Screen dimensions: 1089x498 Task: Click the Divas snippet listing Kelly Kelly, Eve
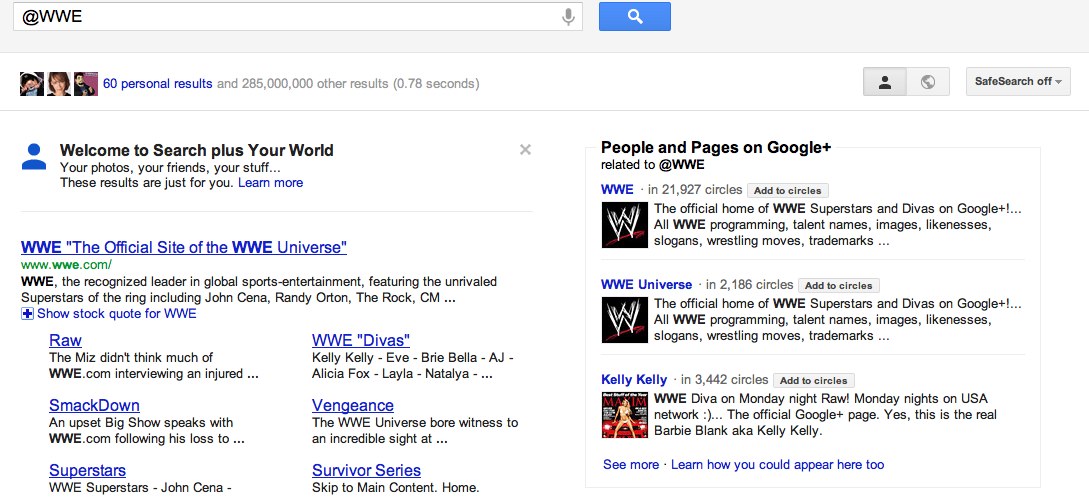[x=413, y=366]
